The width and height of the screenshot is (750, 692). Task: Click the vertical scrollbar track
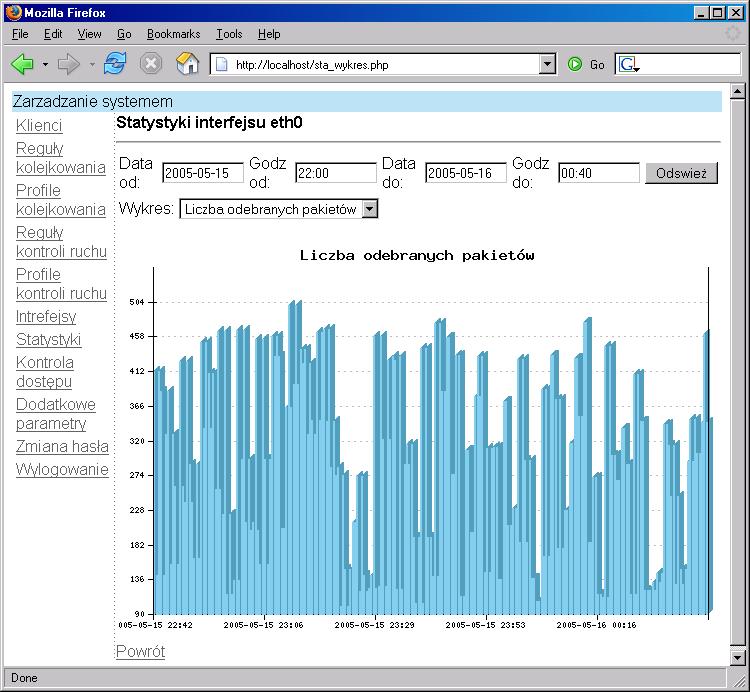coord(737,373)
